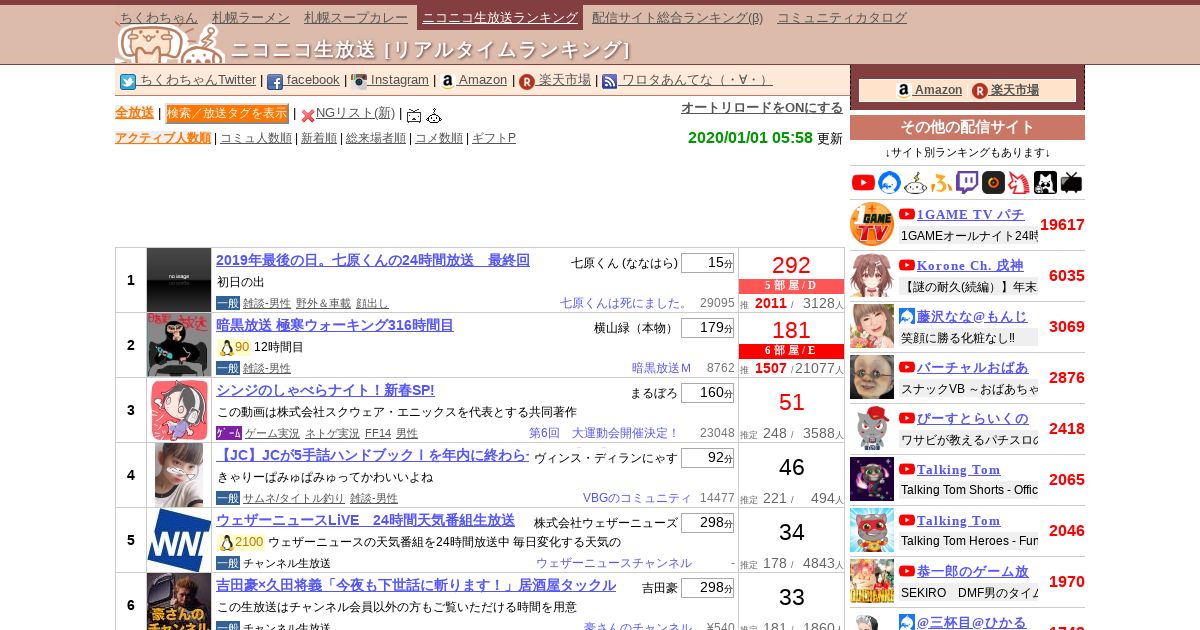Click the Instagram camera icon
1200x630 pixels.
coord(359,82)
